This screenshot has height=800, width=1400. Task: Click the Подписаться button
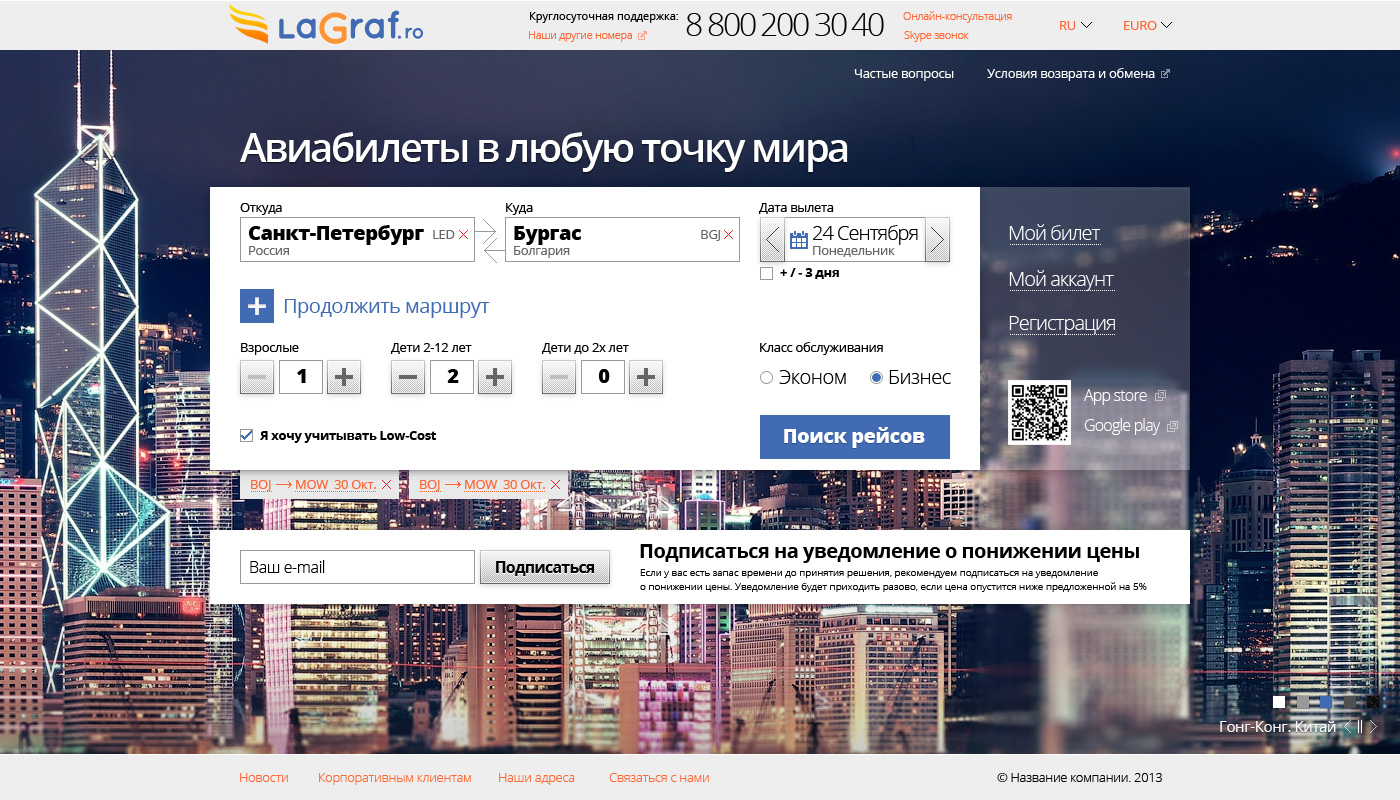[x=545, y=567]
